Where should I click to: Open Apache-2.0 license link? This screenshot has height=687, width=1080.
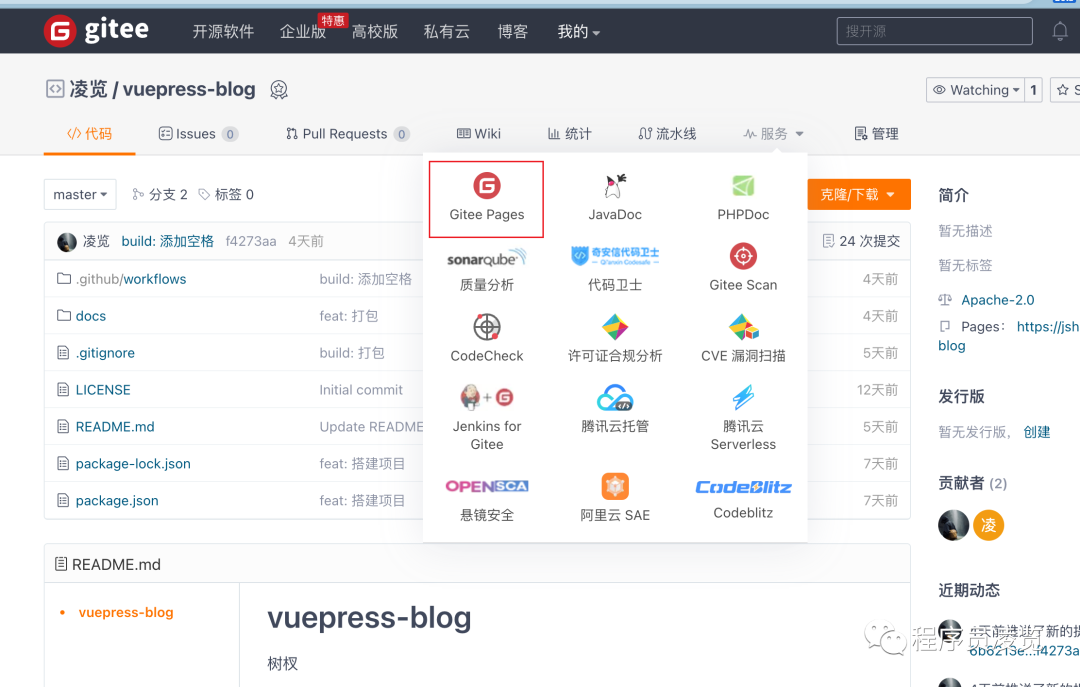point(997,300)
